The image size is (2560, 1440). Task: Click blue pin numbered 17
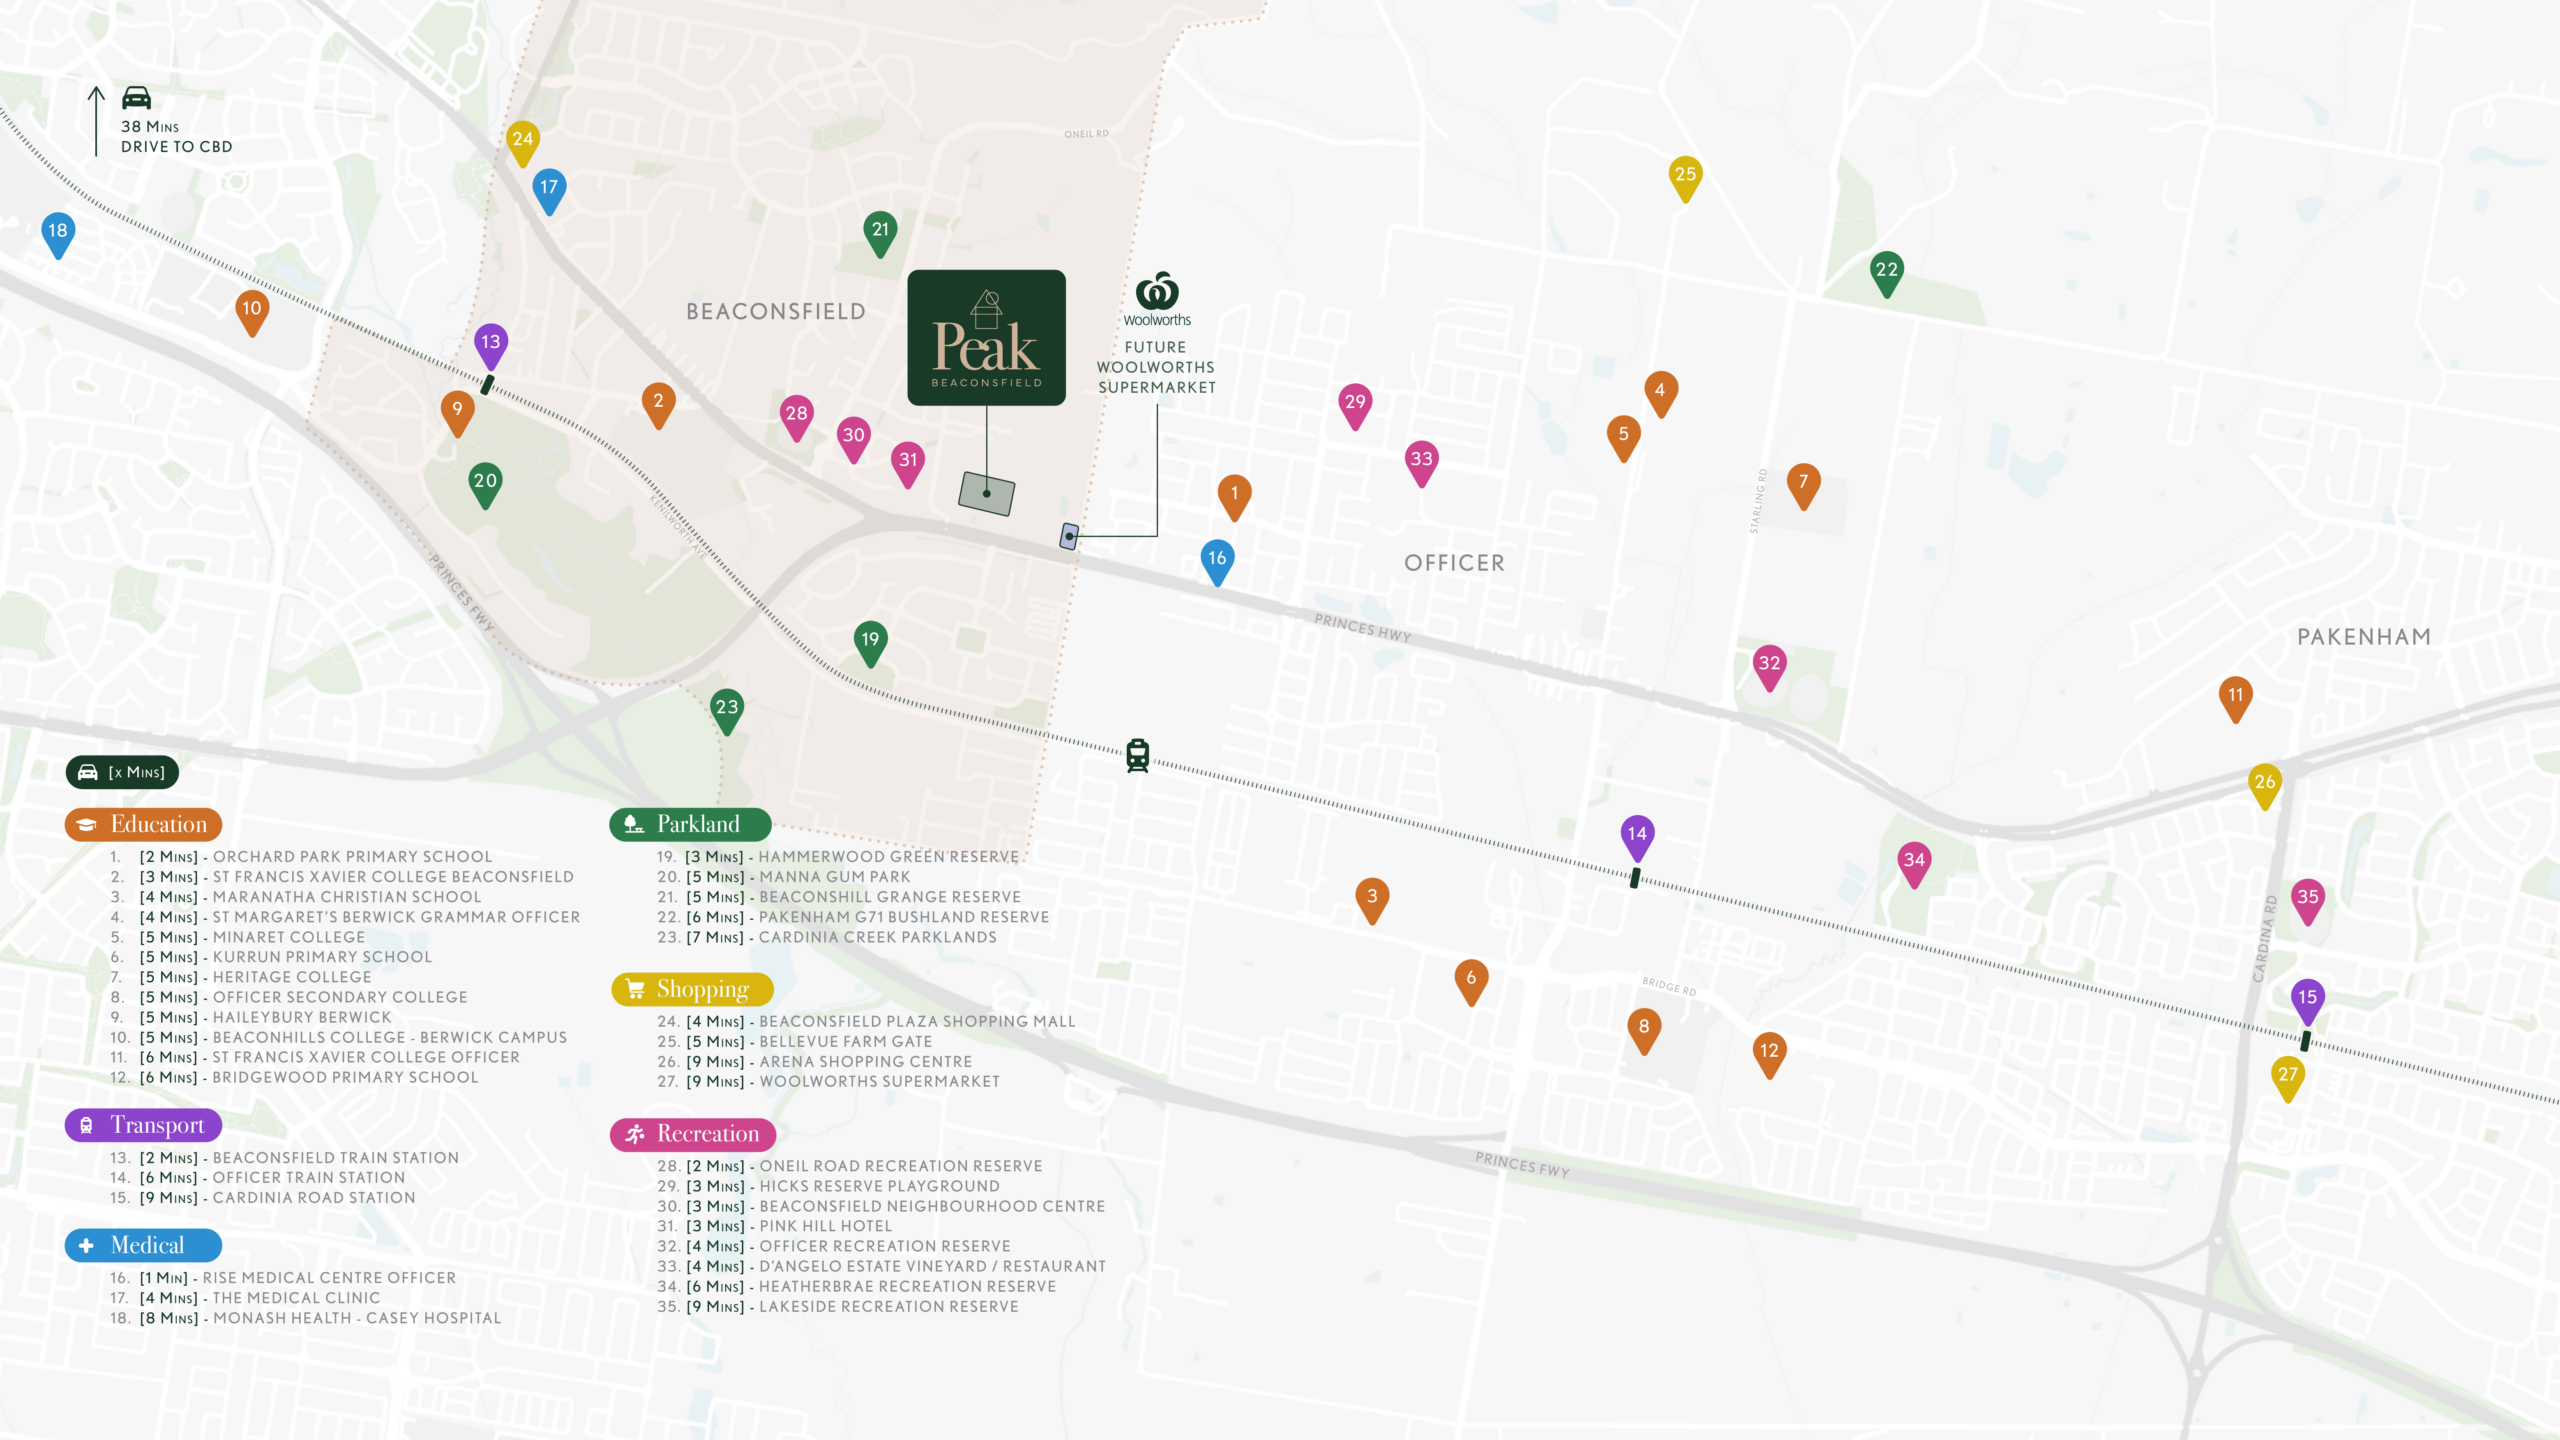click(549, 190)
